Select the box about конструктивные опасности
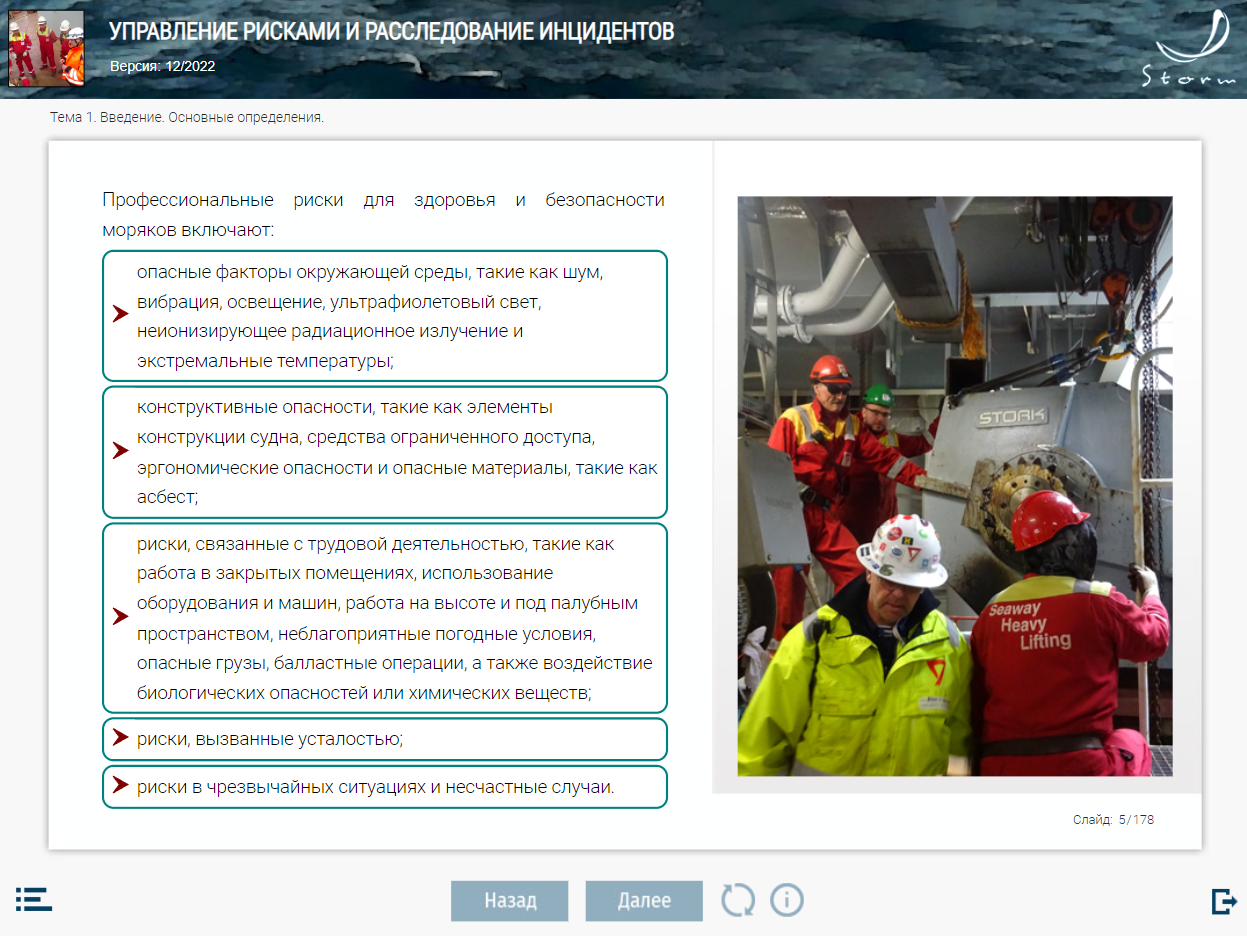The height and width of the screenshot is (936, 1247). pyautogui.click(x=385, y=452)
